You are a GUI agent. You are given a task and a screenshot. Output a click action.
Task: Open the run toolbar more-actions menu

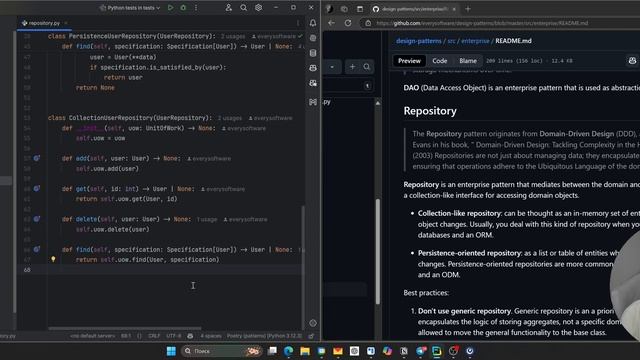[196, 8]
